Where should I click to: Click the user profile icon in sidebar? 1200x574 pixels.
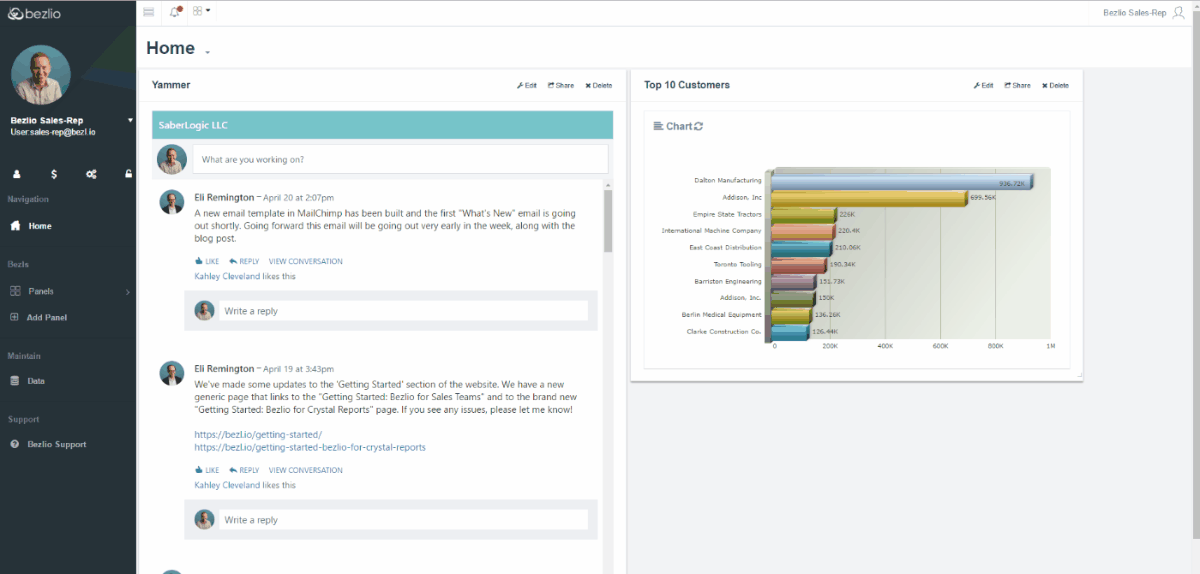pyautogui.click(x=17, y=174)
